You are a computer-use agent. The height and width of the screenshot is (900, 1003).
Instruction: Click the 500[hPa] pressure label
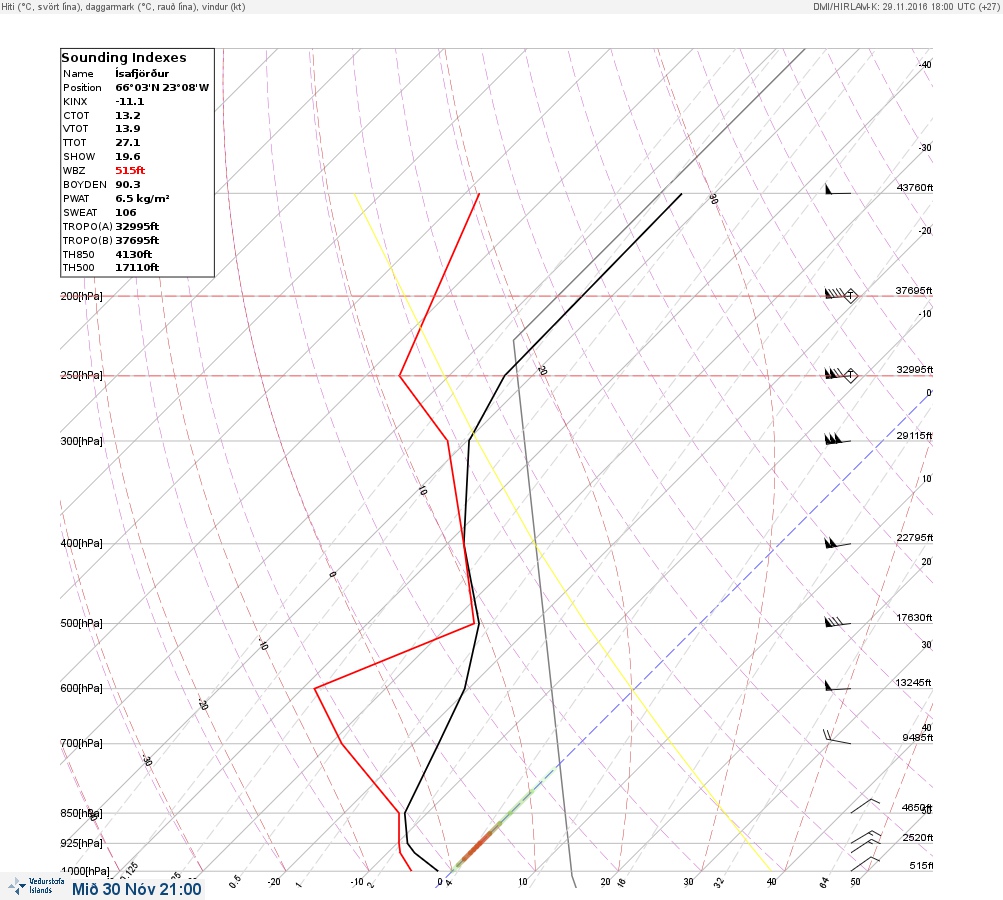81,623
